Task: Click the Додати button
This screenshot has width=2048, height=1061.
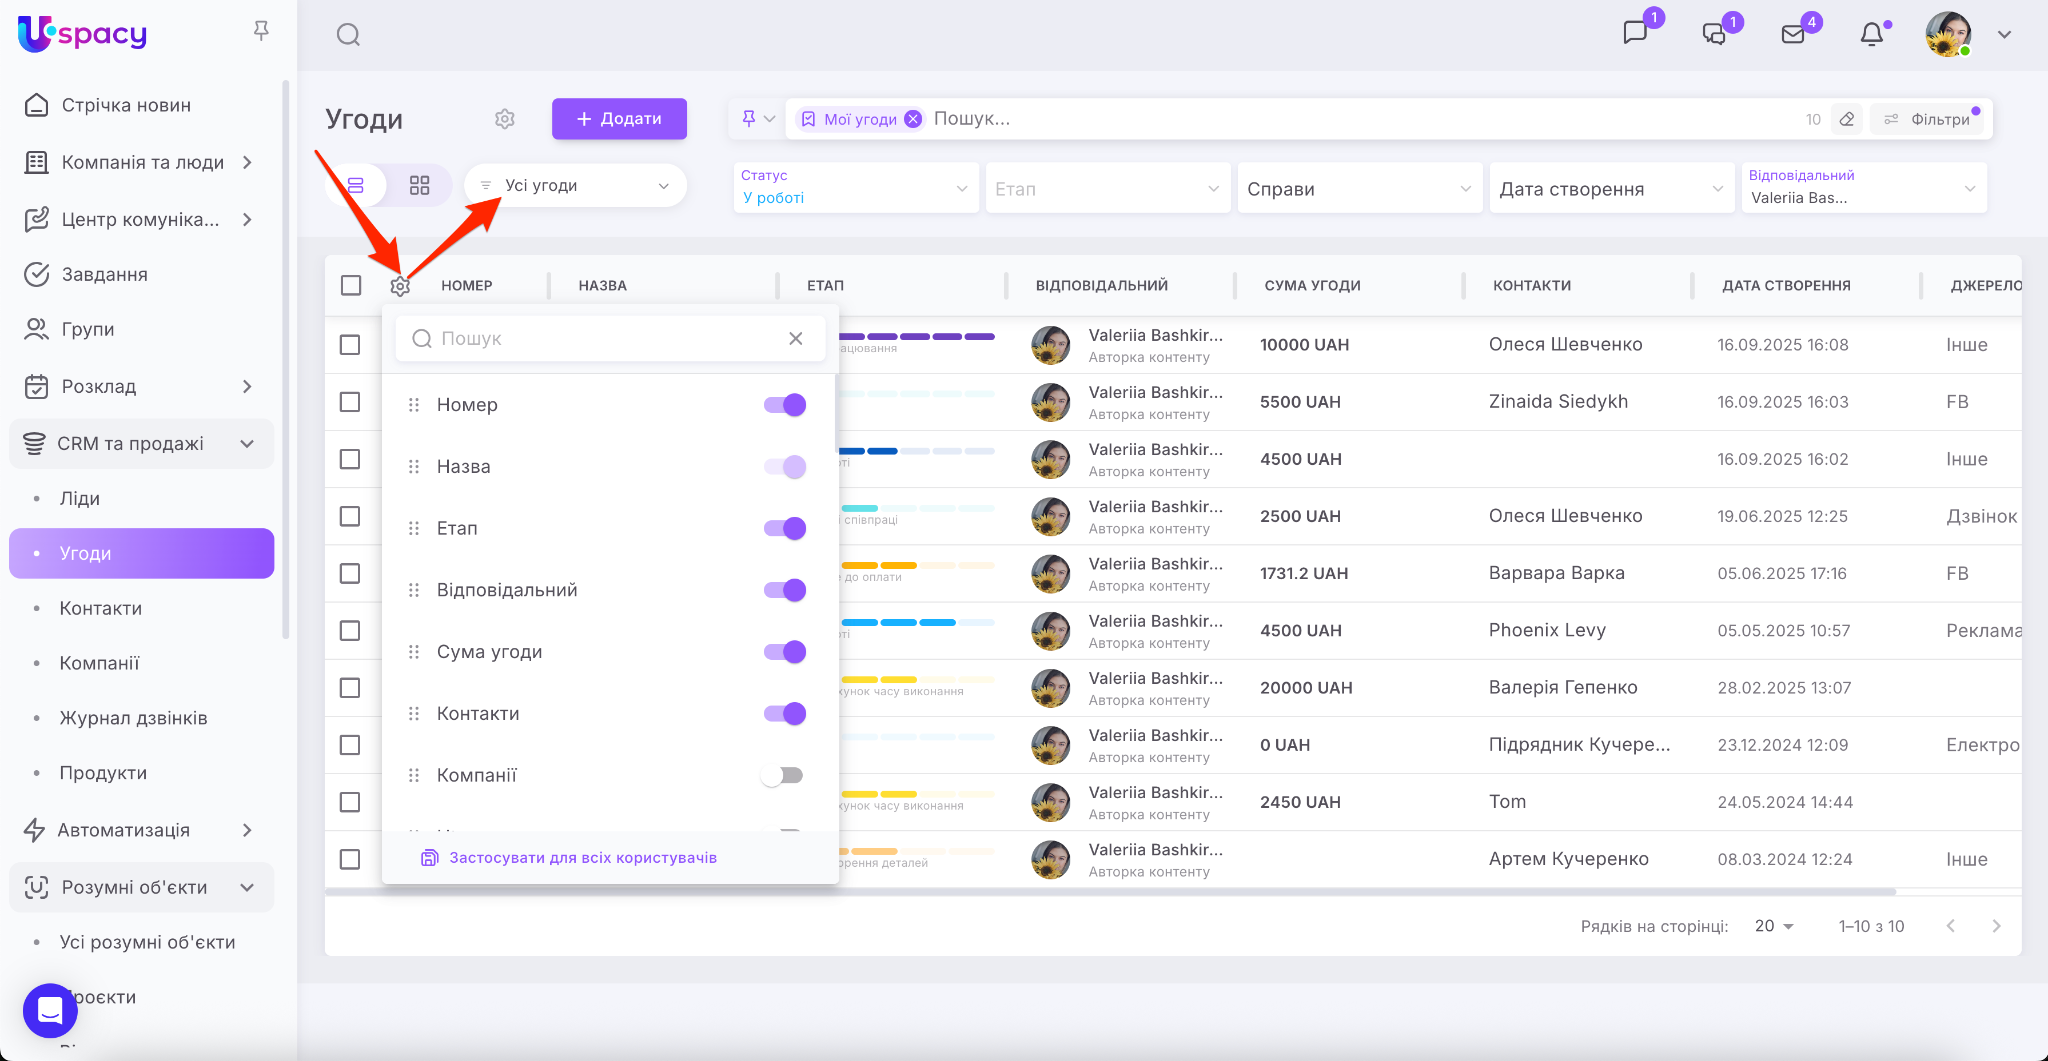Action: 619,119
